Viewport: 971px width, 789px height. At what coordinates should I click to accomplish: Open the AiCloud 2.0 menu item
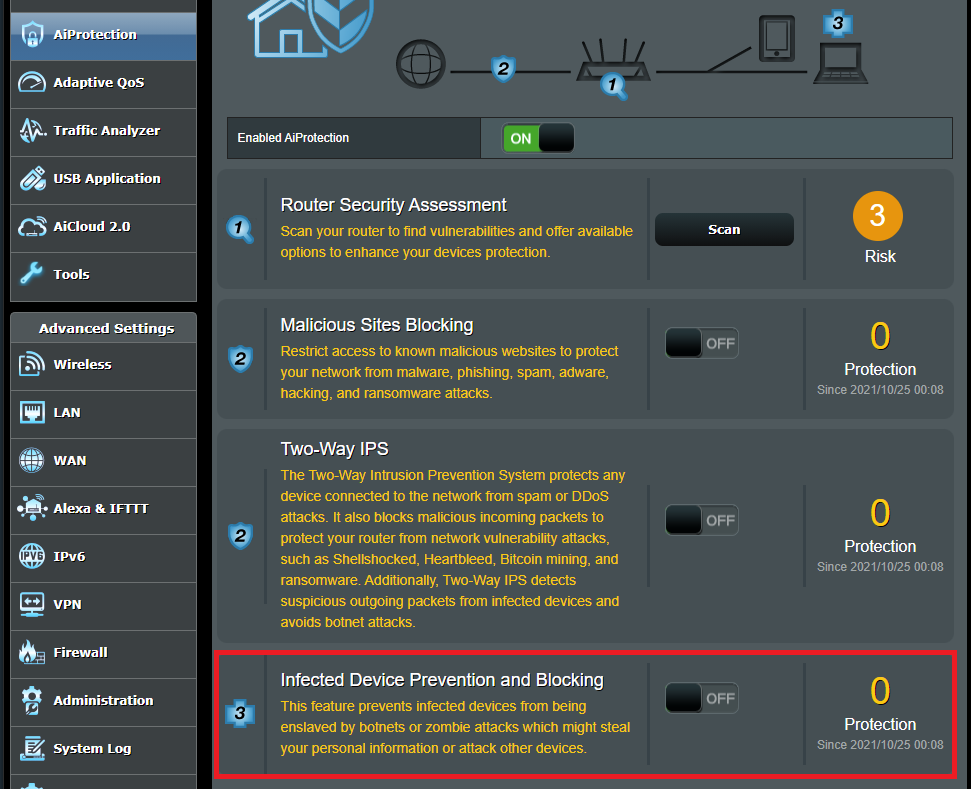tap(103, 227)
